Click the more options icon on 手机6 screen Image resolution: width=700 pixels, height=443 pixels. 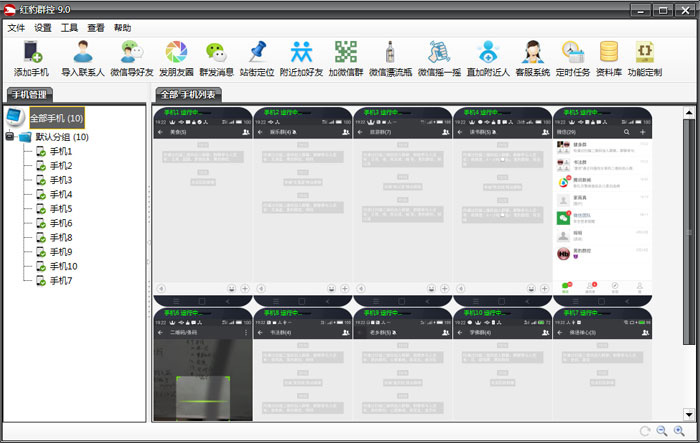tap(246, 333)
